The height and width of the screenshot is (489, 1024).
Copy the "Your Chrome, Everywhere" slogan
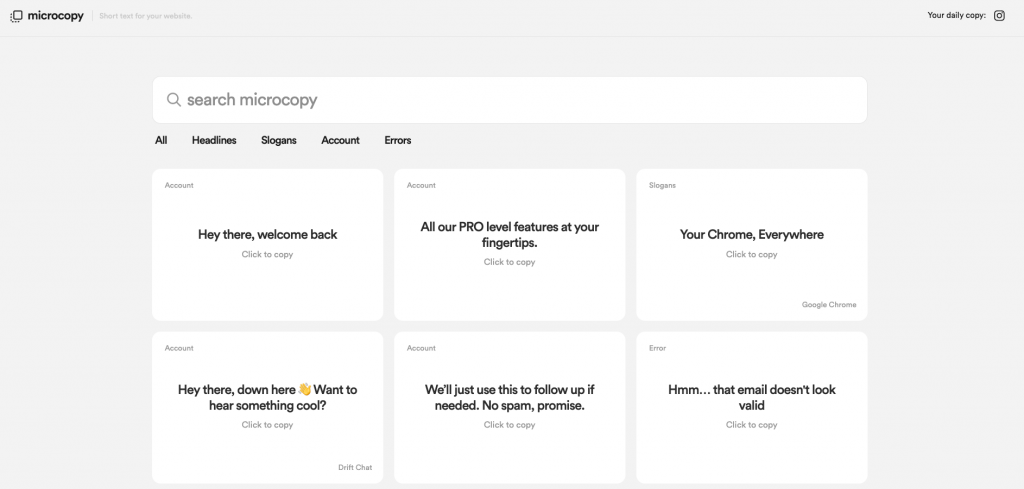tap(751, 235)
